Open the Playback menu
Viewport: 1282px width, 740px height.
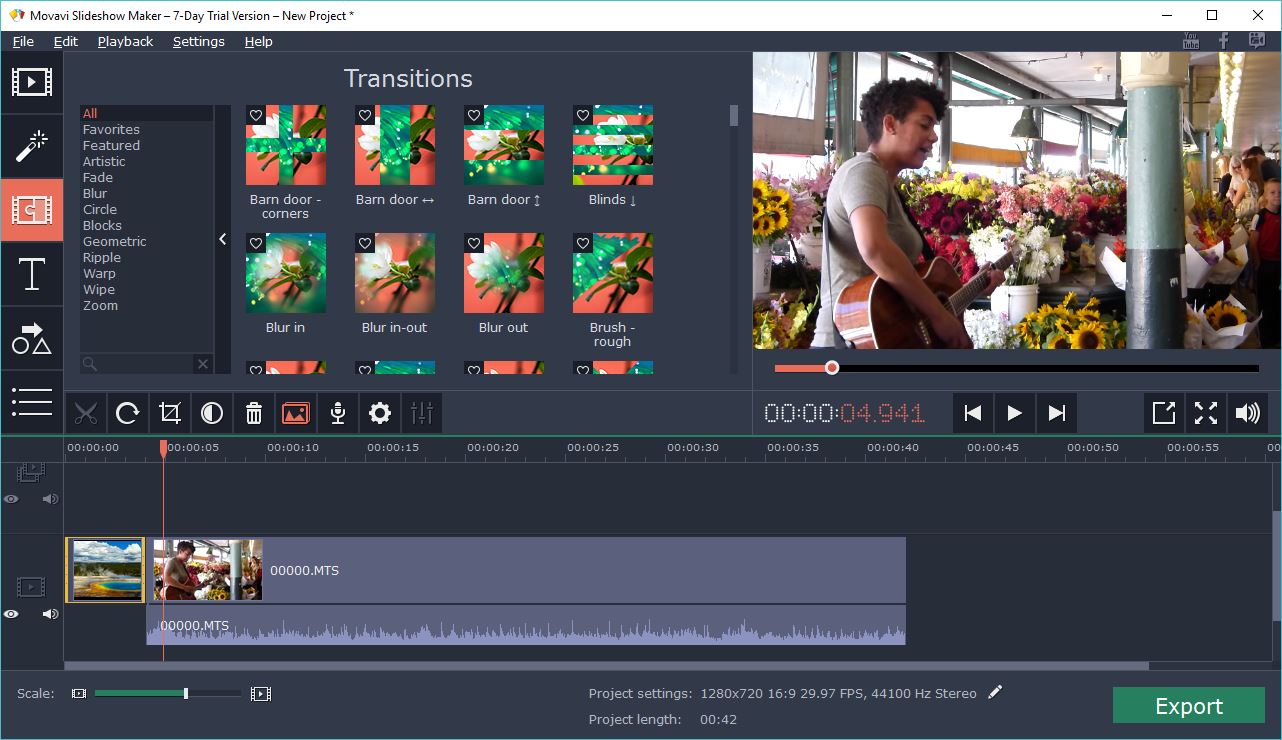(x=124, y=41)
